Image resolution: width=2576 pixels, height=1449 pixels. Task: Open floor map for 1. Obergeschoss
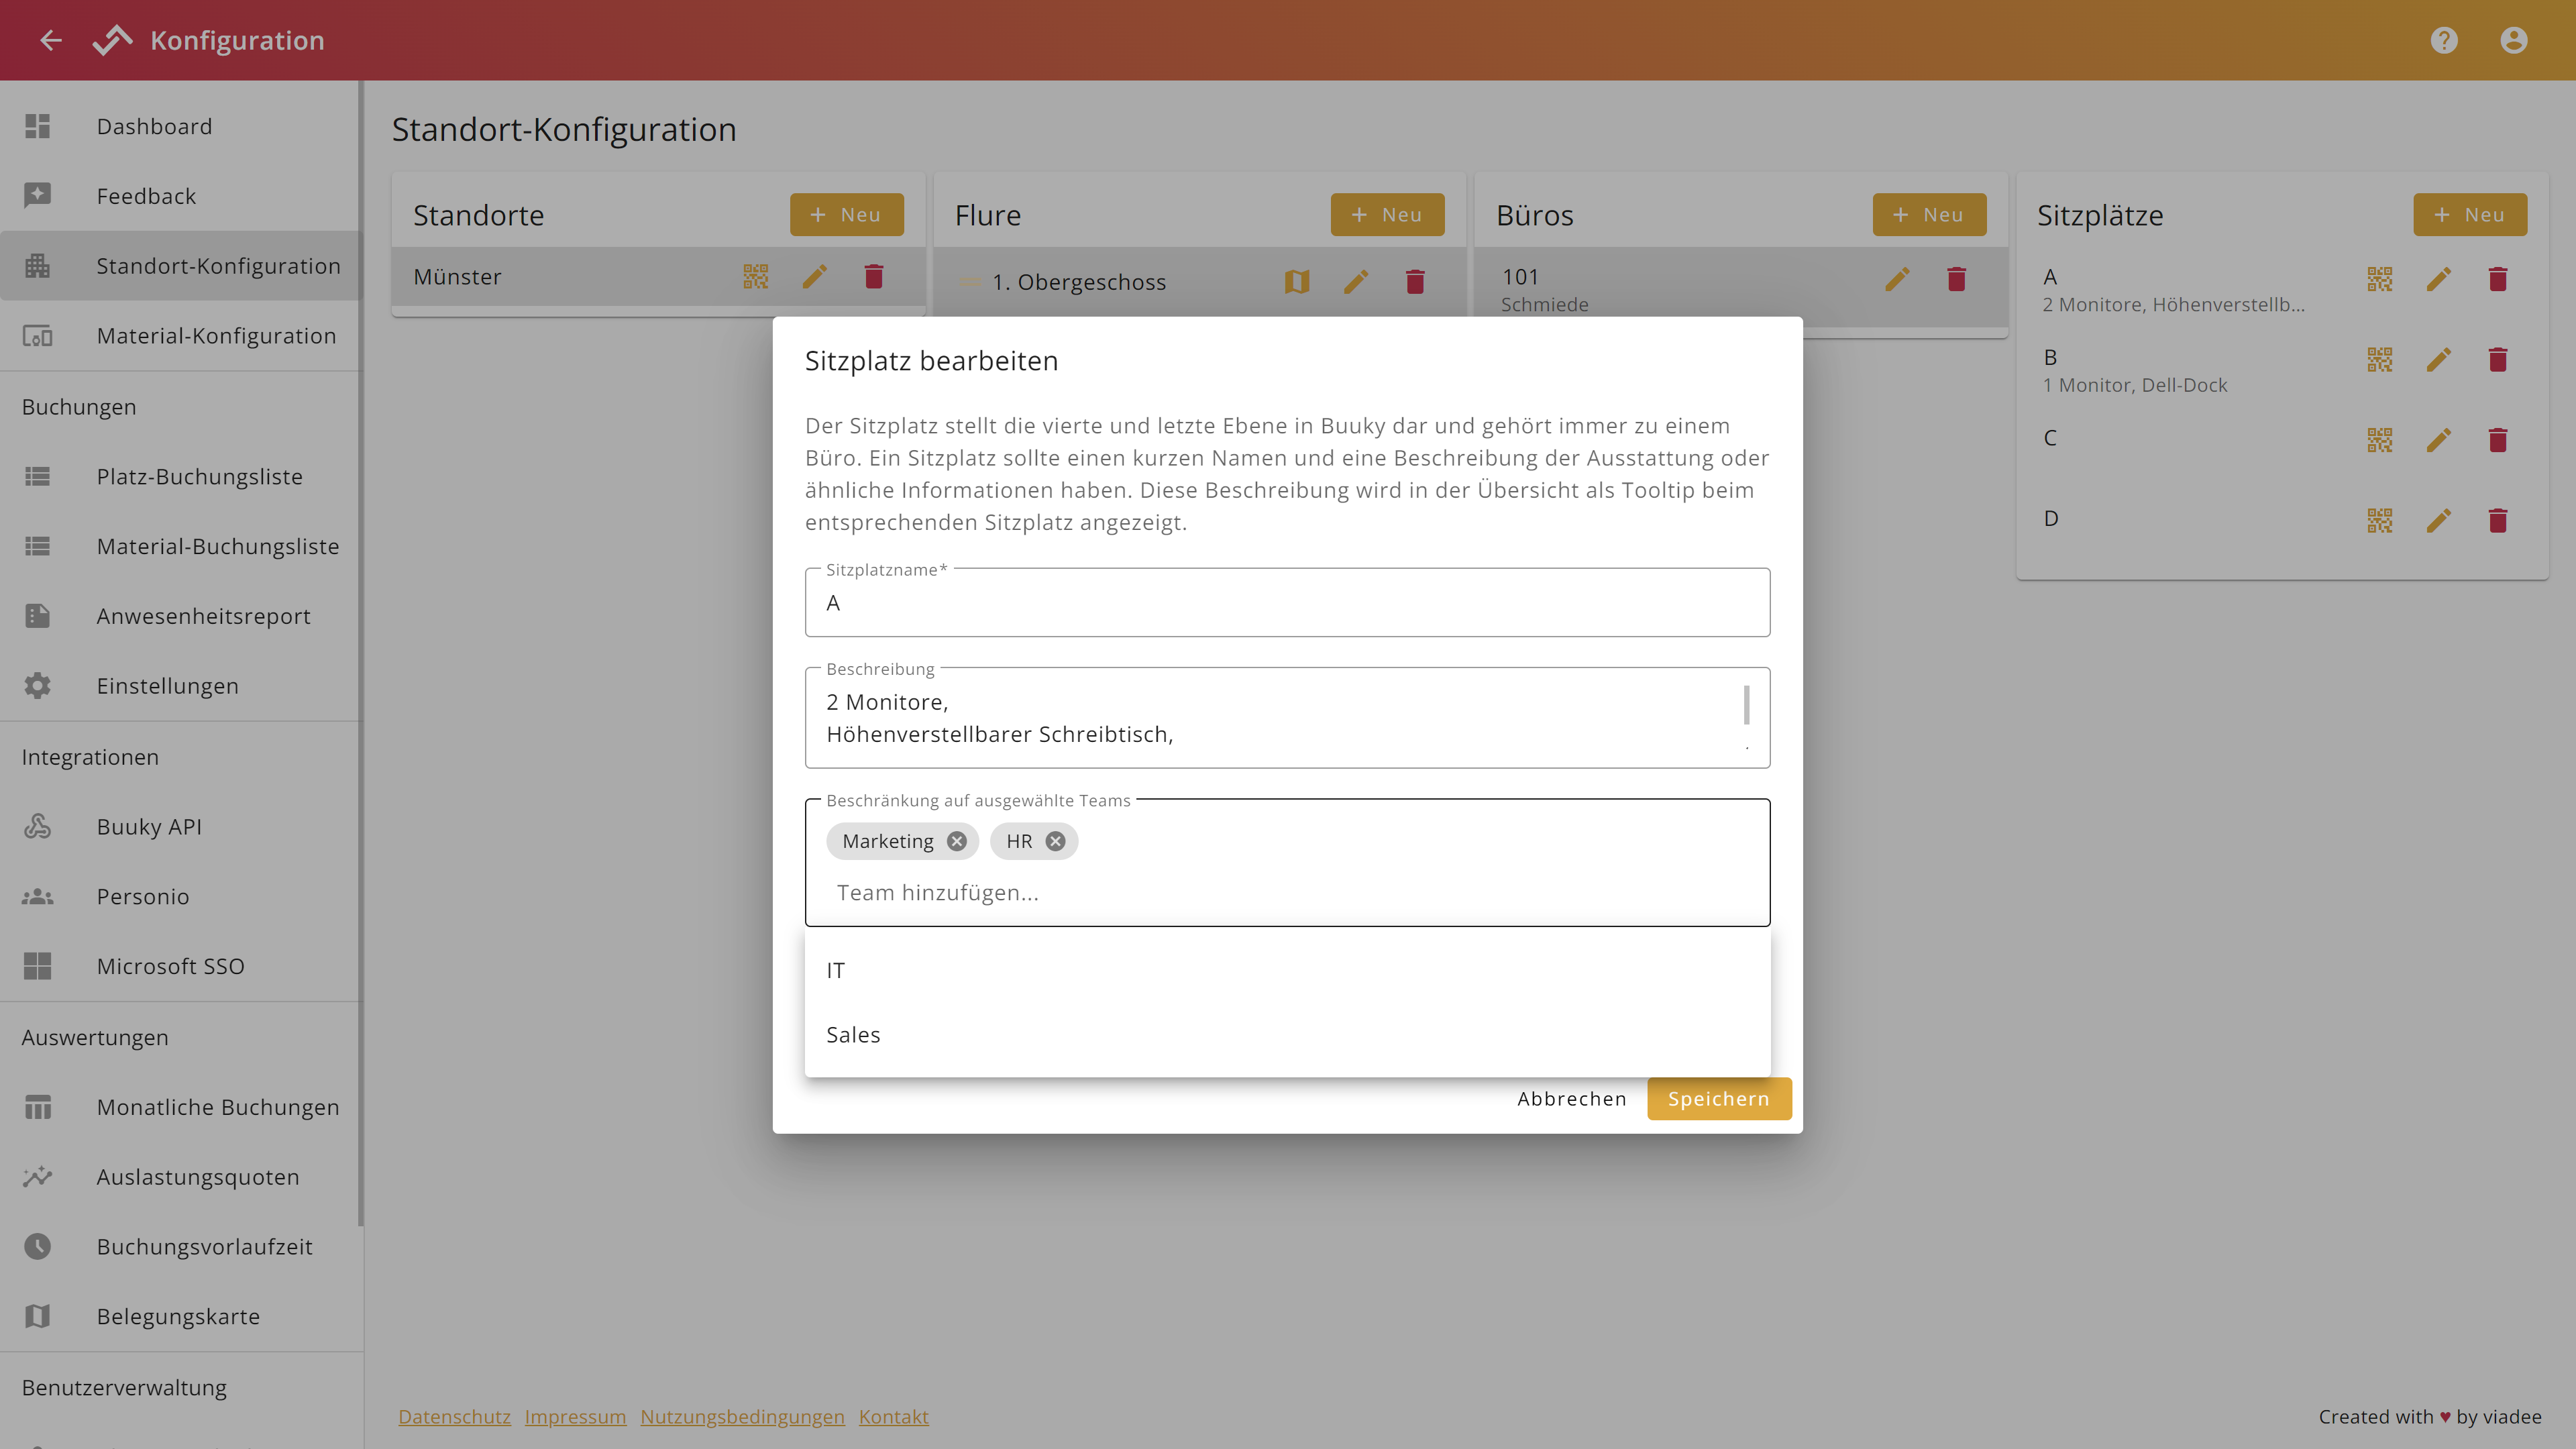pos(1297,282)
